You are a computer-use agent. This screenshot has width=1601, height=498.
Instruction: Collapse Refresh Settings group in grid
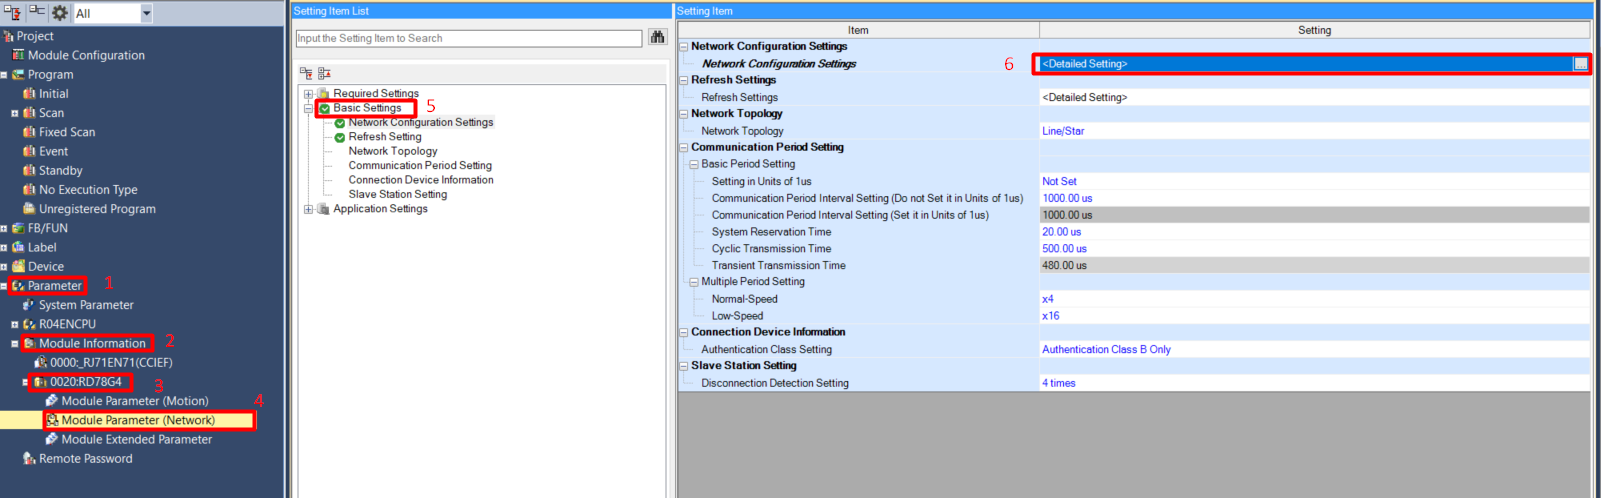coord(684,80)
